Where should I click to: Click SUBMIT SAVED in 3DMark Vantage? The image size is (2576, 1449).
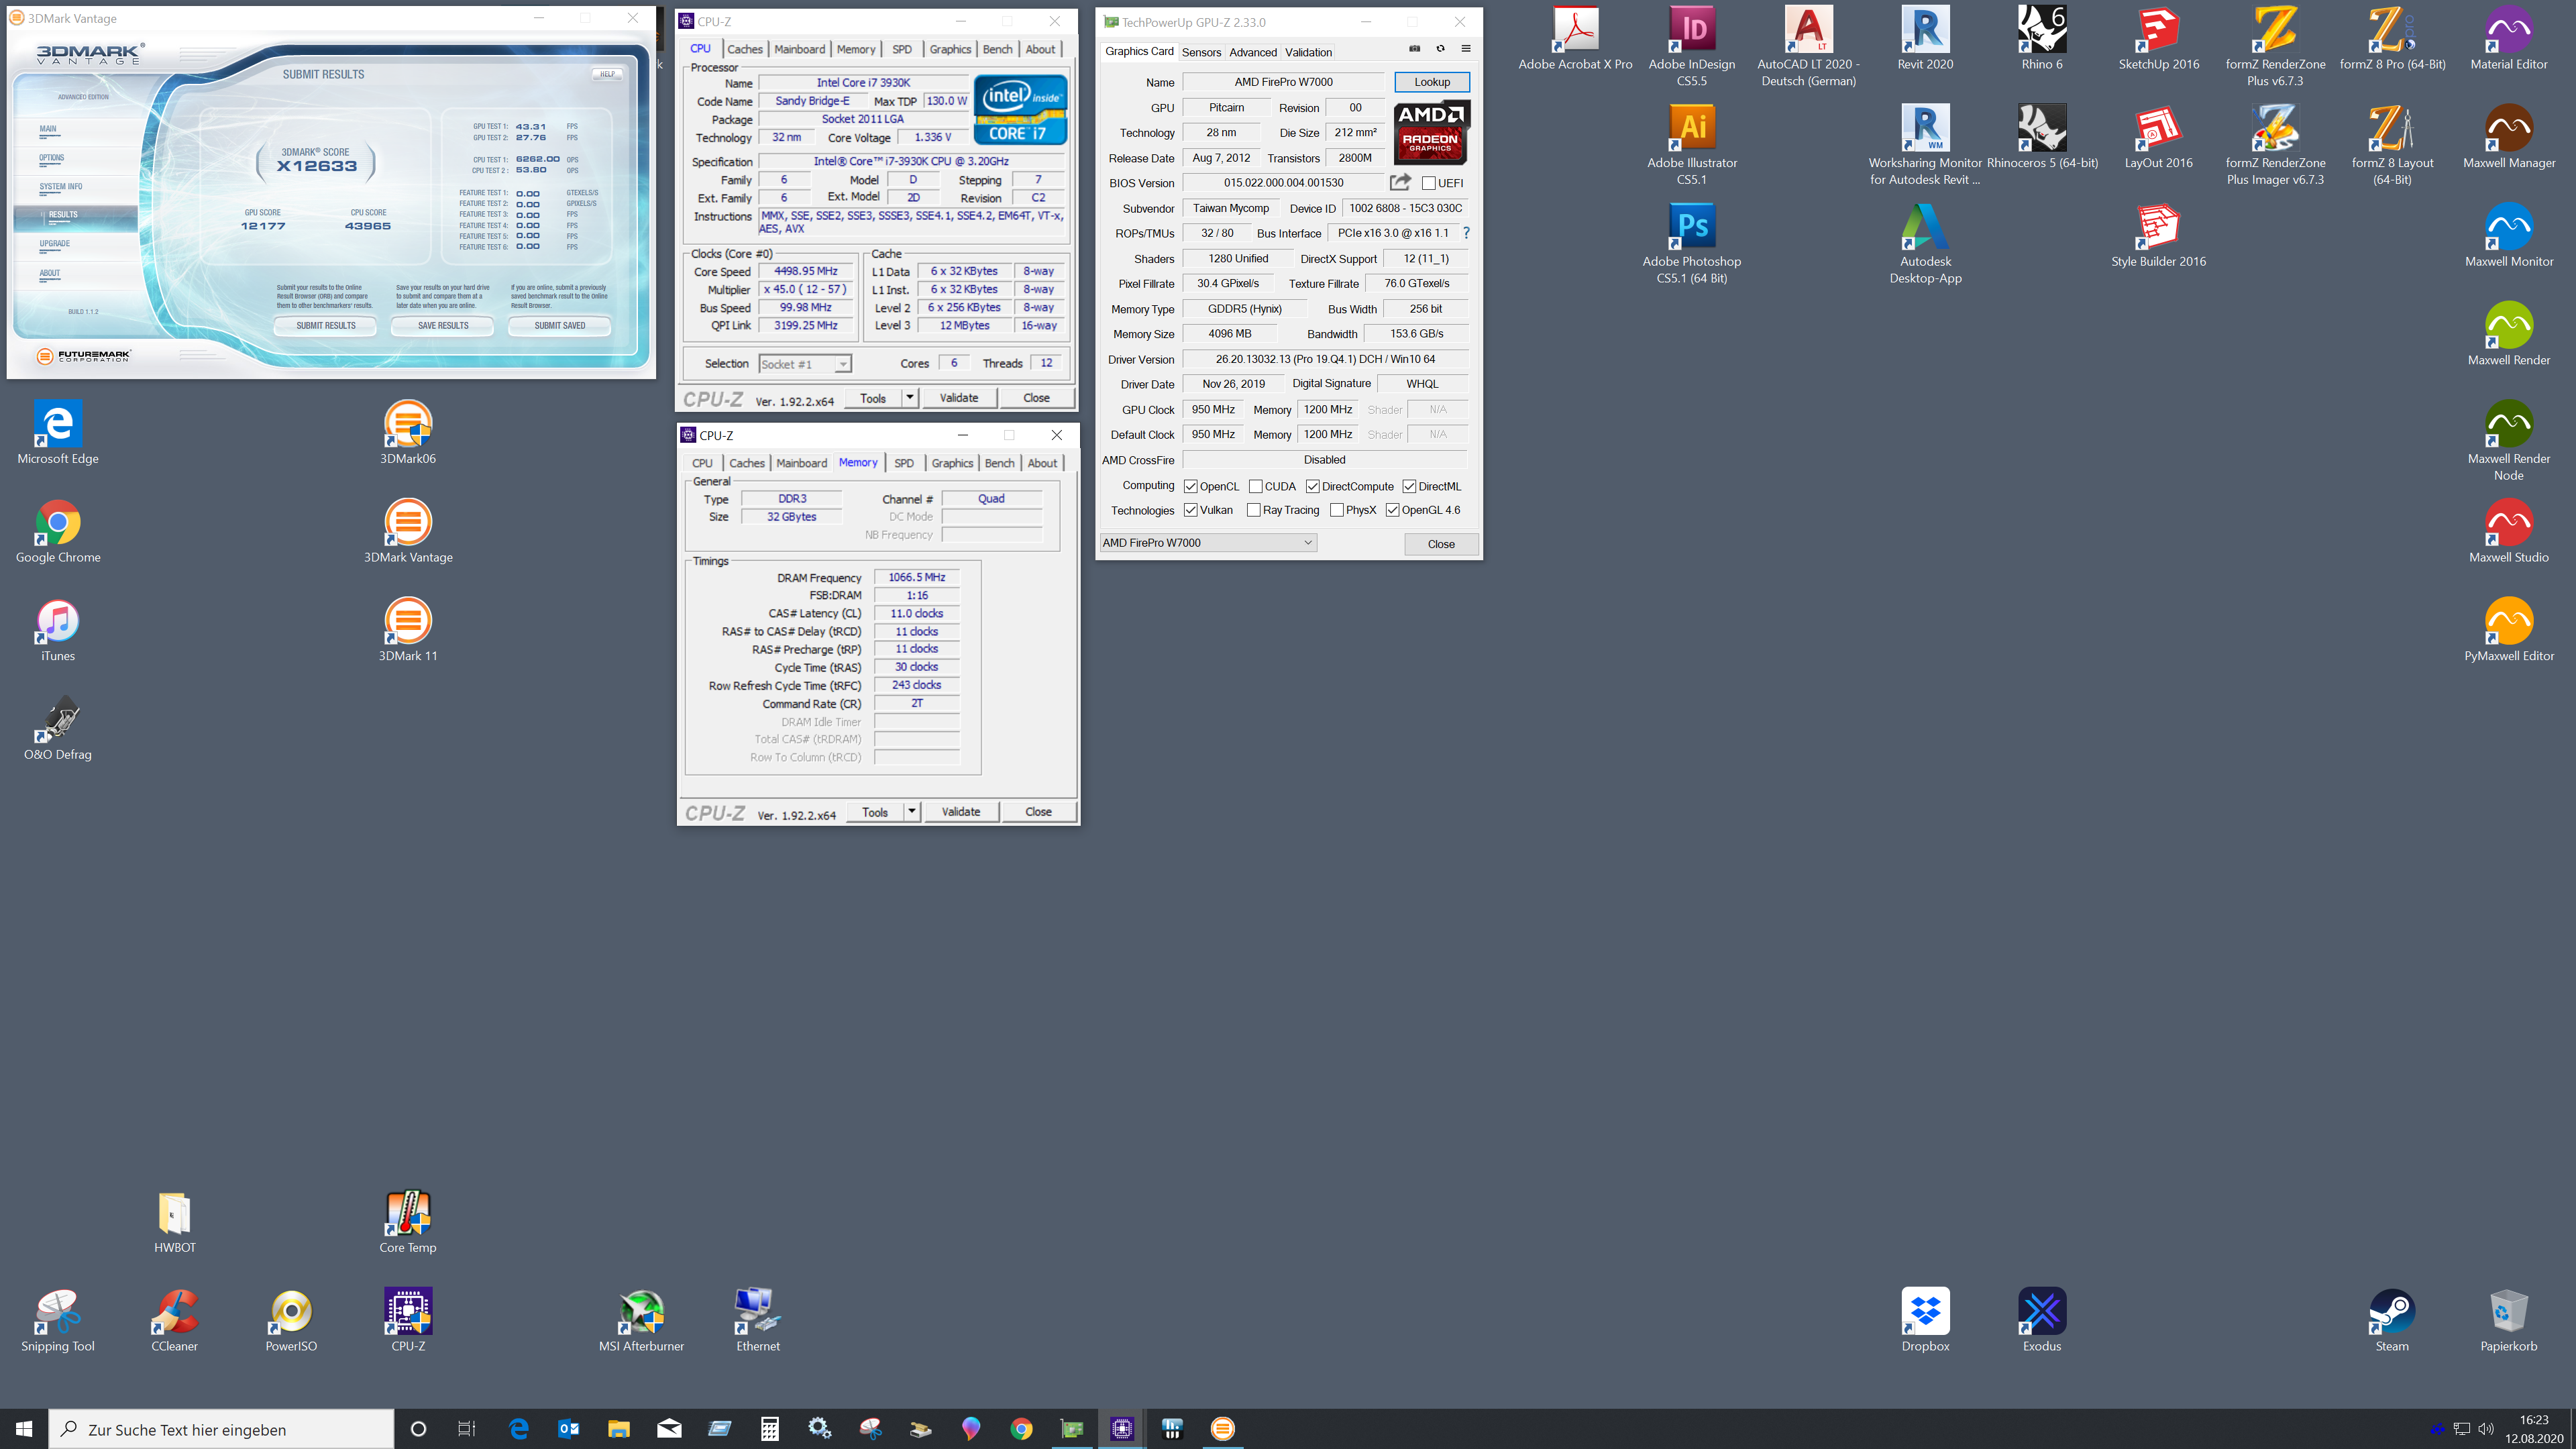[560, 325]
